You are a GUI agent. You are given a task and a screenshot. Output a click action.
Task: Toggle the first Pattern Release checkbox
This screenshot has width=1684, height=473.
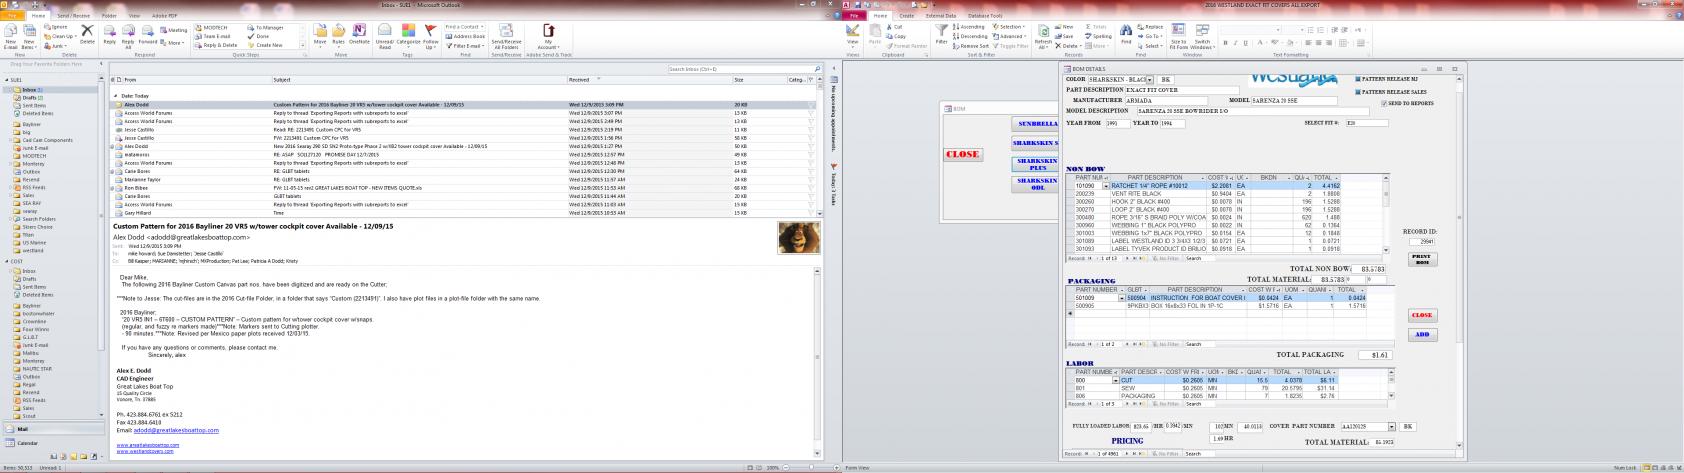coord(1358,79)
